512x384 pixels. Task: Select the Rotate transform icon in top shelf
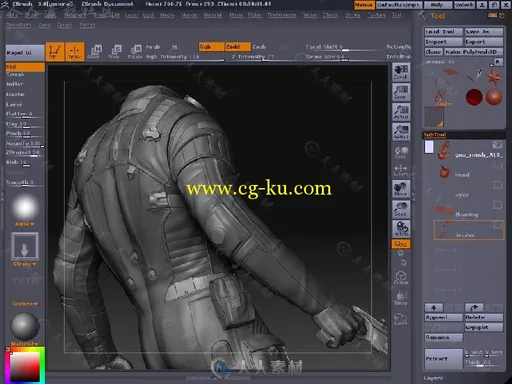point(135,52)
